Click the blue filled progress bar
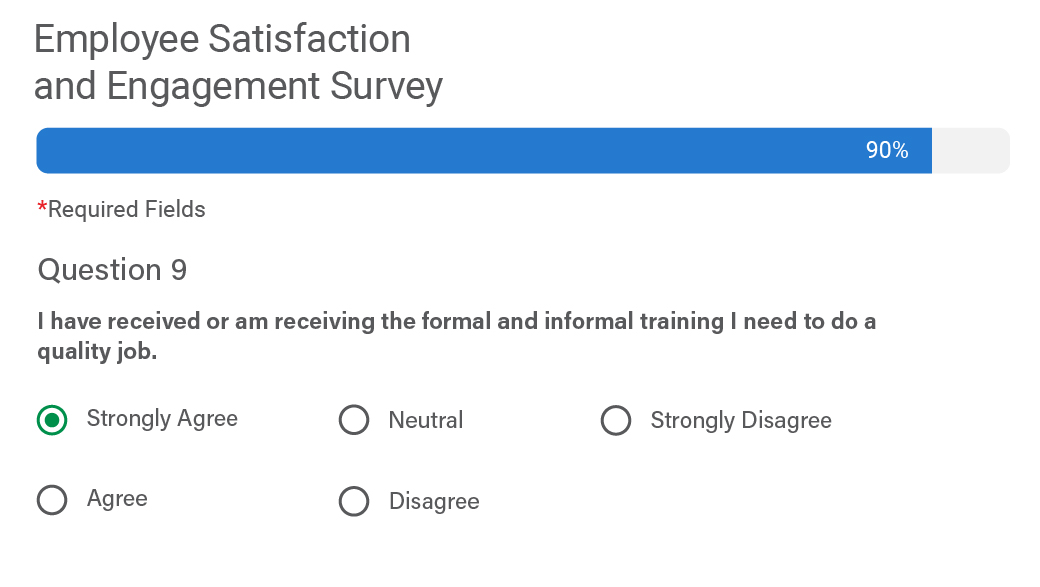The height and width of the screenshot is (587, 1040). coord(450,151)
